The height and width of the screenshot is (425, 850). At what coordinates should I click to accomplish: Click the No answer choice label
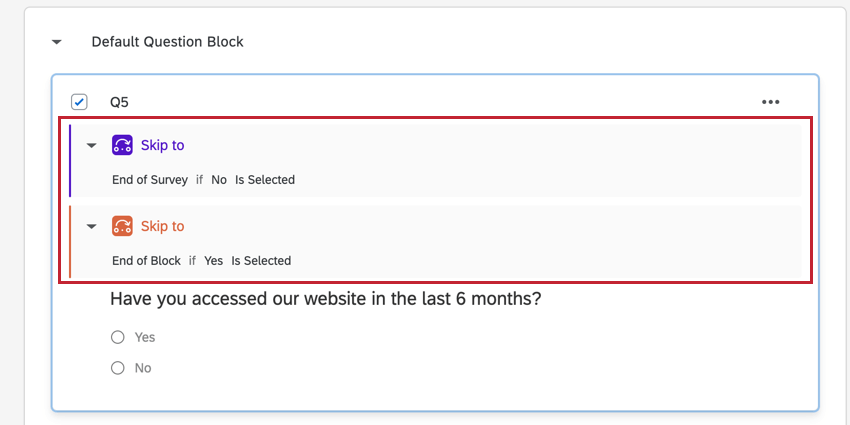(x=143, y=368)
